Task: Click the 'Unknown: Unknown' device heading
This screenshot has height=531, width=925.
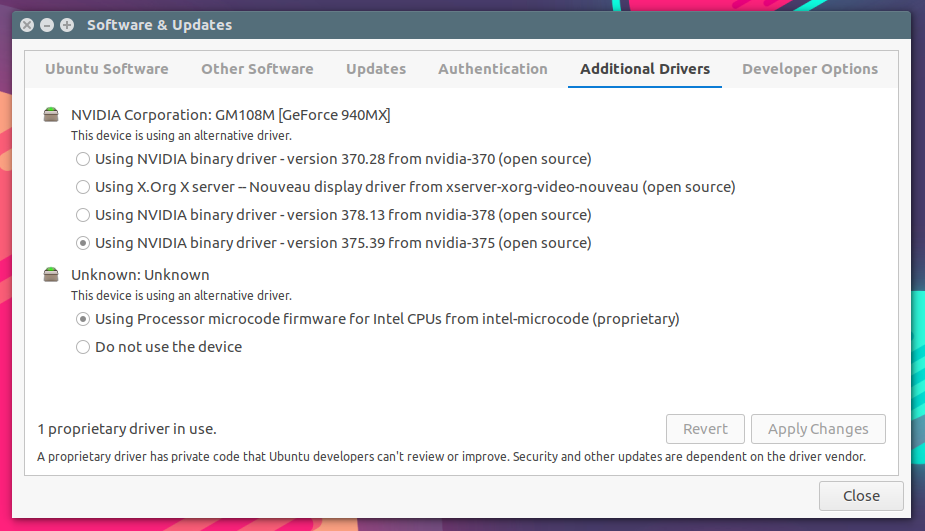Action: coord(140,275)
